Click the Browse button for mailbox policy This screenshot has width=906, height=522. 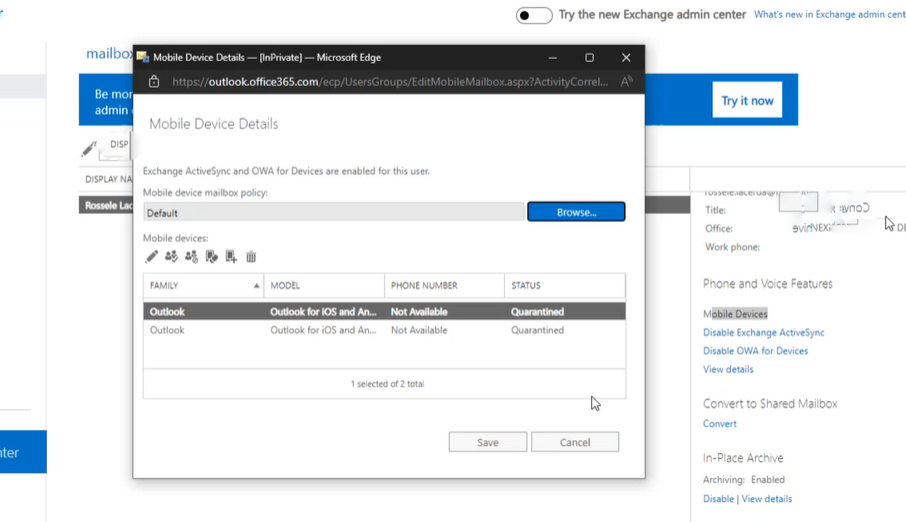click(x=576, y=212)
